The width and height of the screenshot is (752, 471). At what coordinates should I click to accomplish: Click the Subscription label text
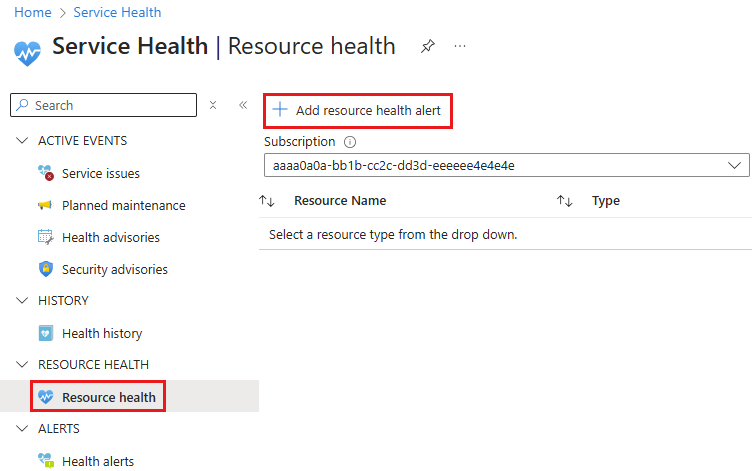(x=300, y=141)
